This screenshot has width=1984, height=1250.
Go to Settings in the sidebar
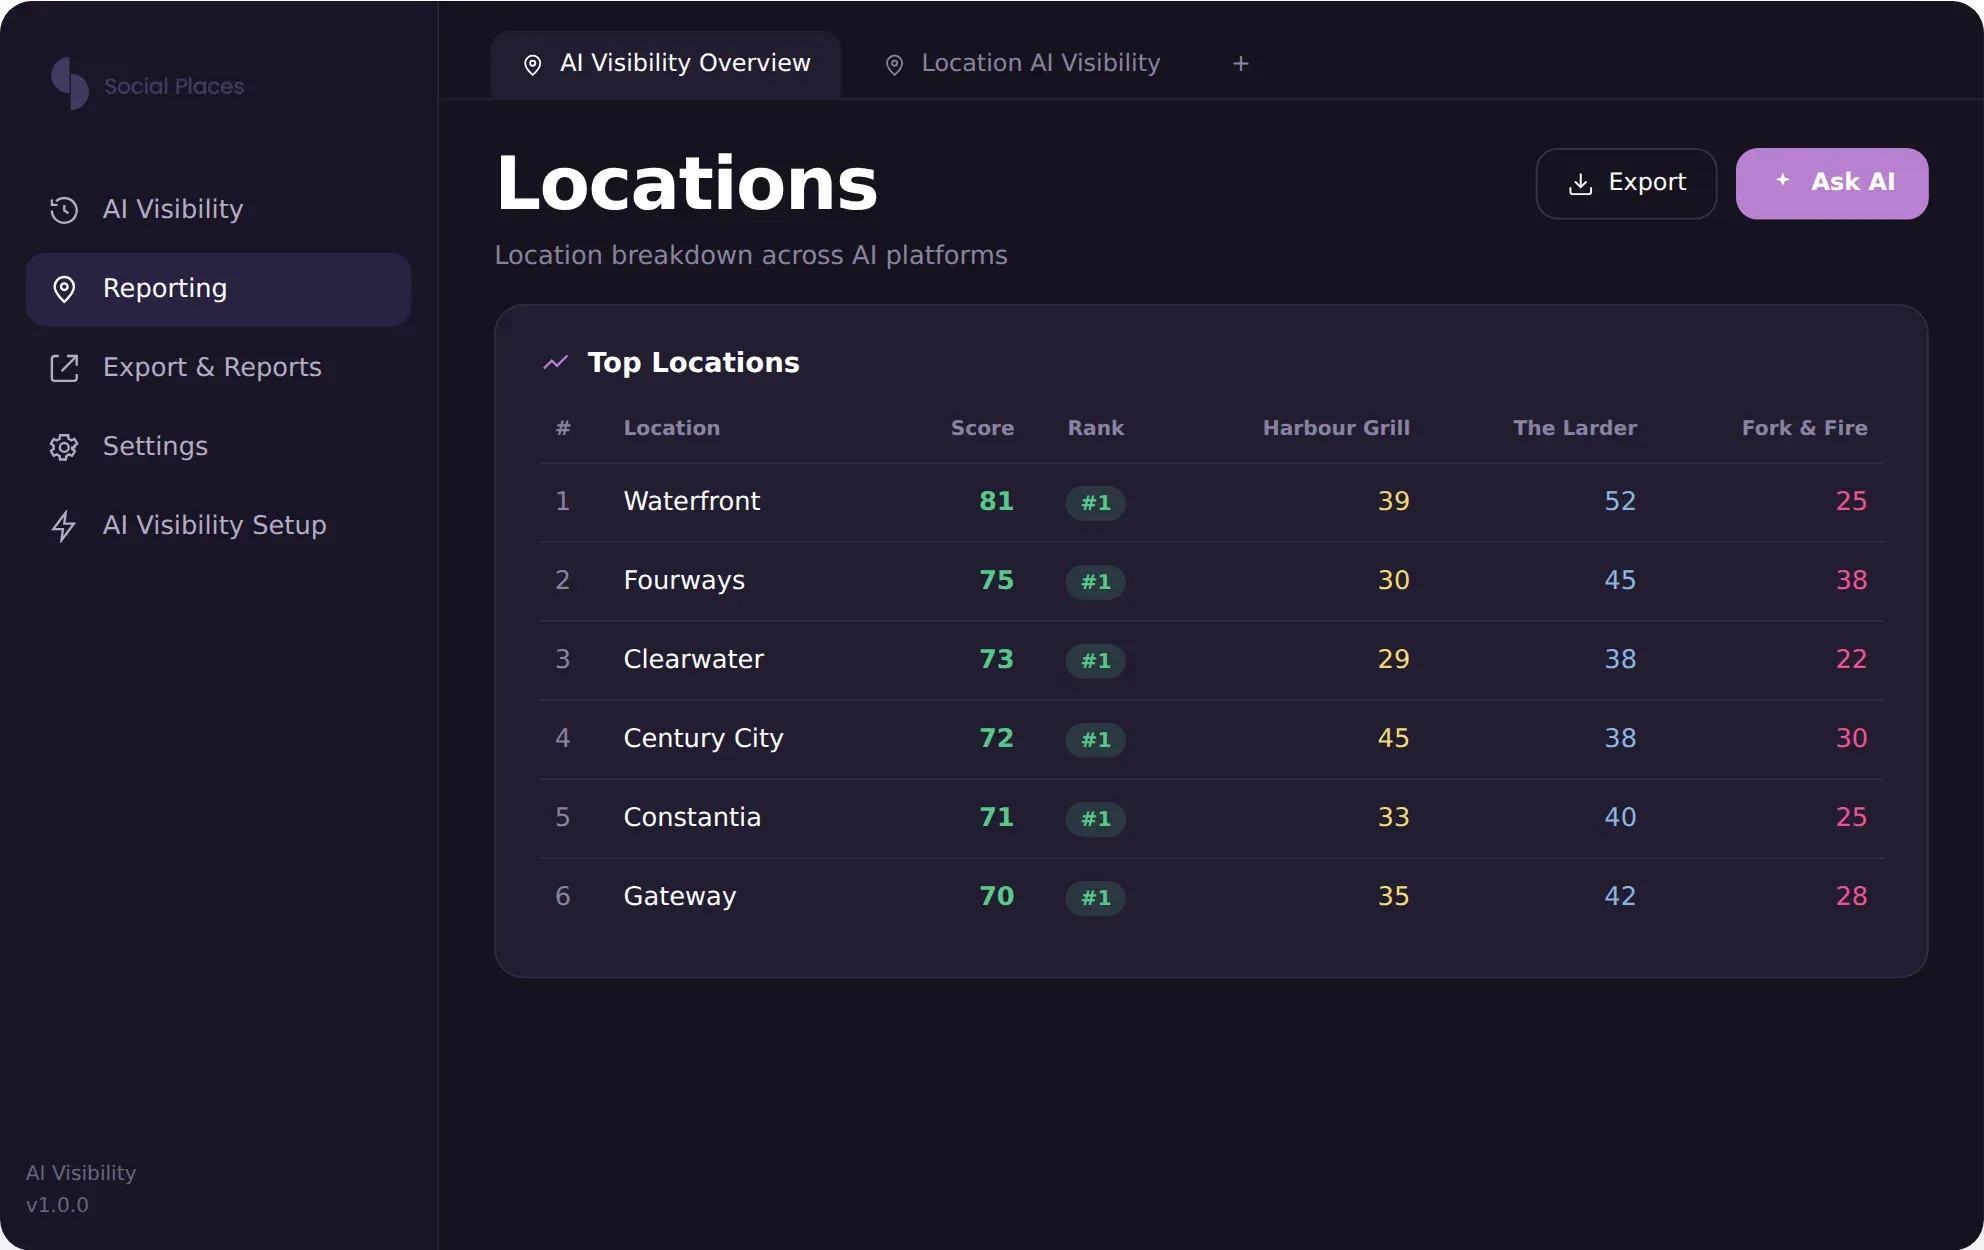218,447
